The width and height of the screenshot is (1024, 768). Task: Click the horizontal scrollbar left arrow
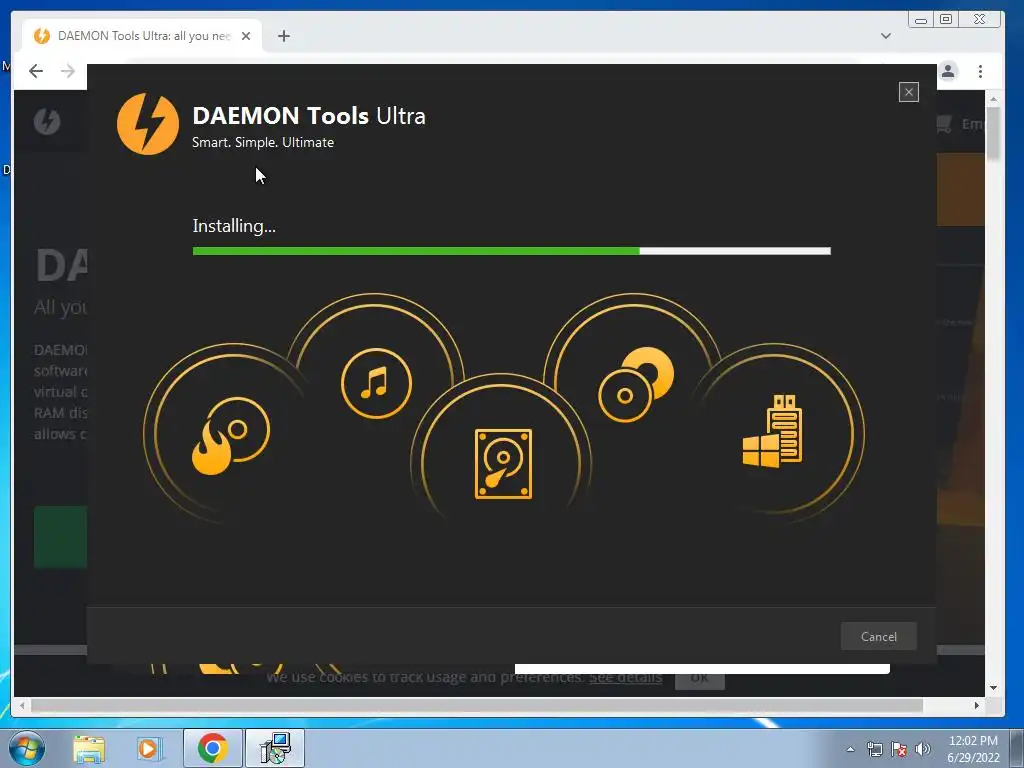22,705
